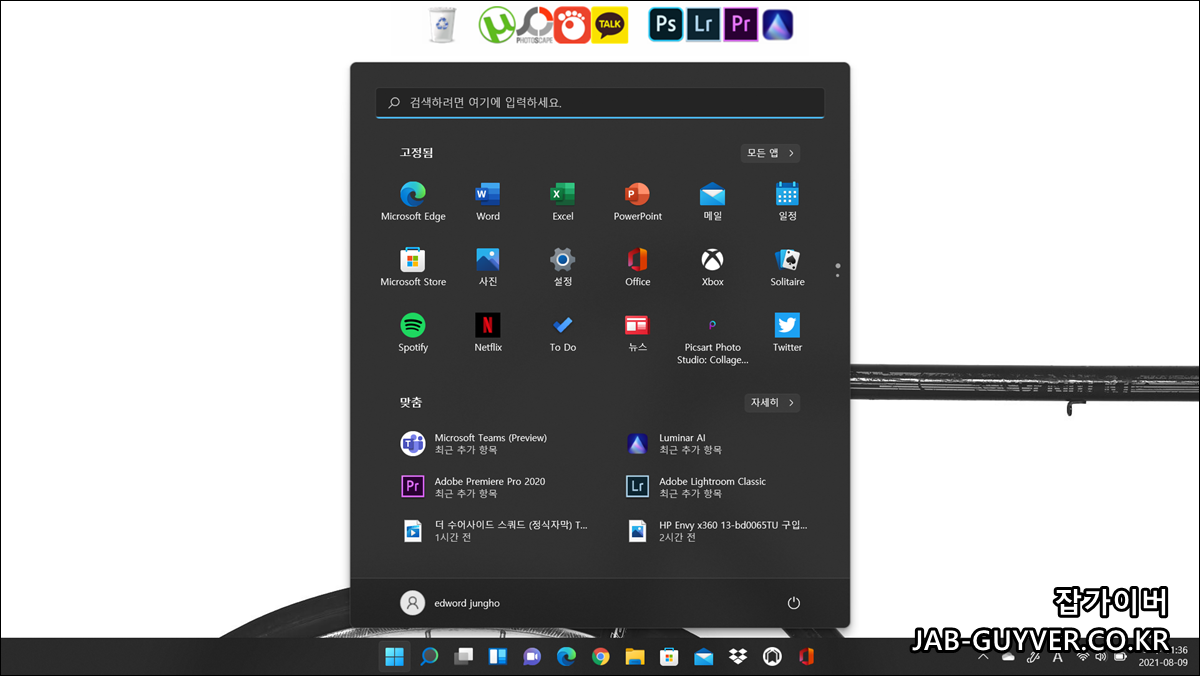Open Luminar desktop shortcut icon

(x=778, y=24)
